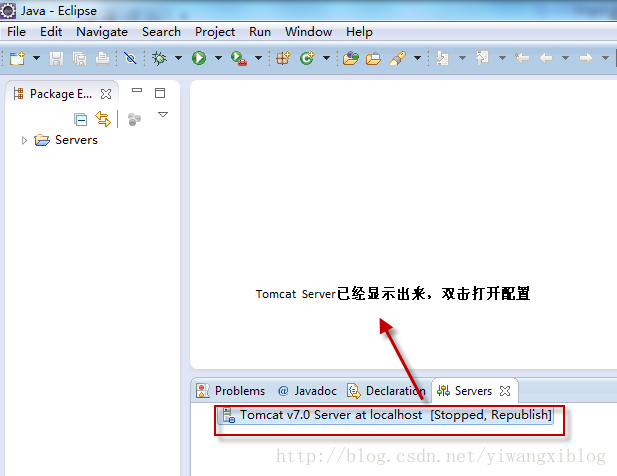This screenshot has height=476, width=617.
Task: Close the Servers view tab
Action: pos(505,391)
